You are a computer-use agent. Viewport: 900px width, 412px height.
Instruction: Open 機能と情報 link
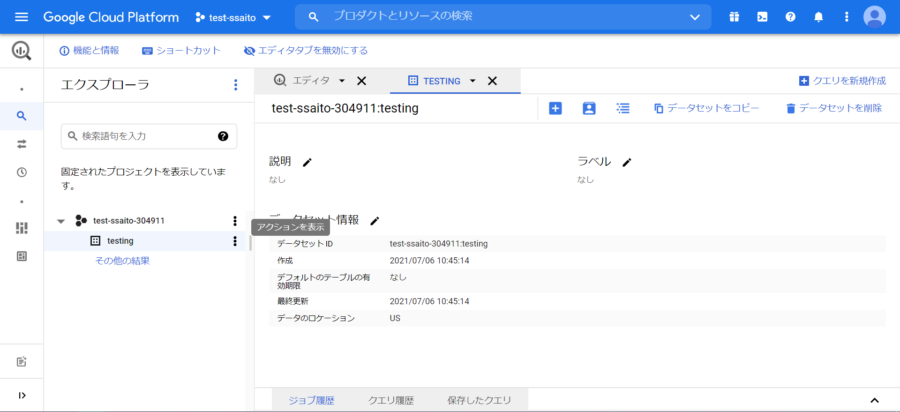tap(89, 50)
